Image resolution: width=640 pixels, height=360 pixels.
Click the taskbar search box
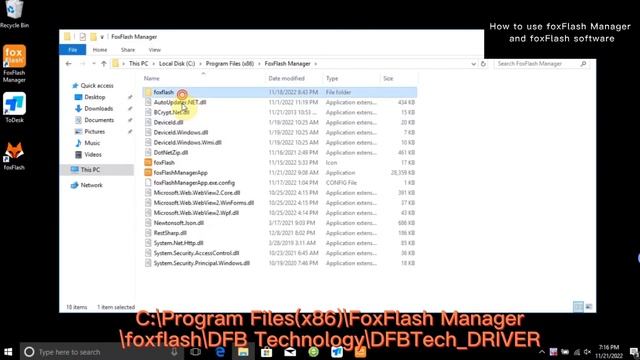101,352
